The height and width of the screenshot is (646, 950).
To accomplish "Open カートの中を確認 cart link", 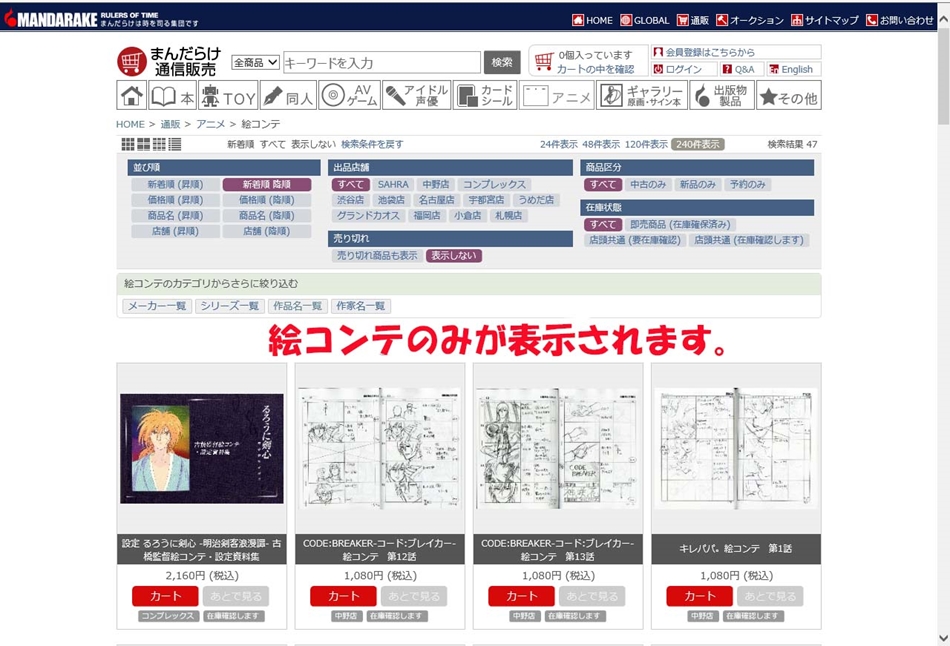I will (x=595, y=69).
